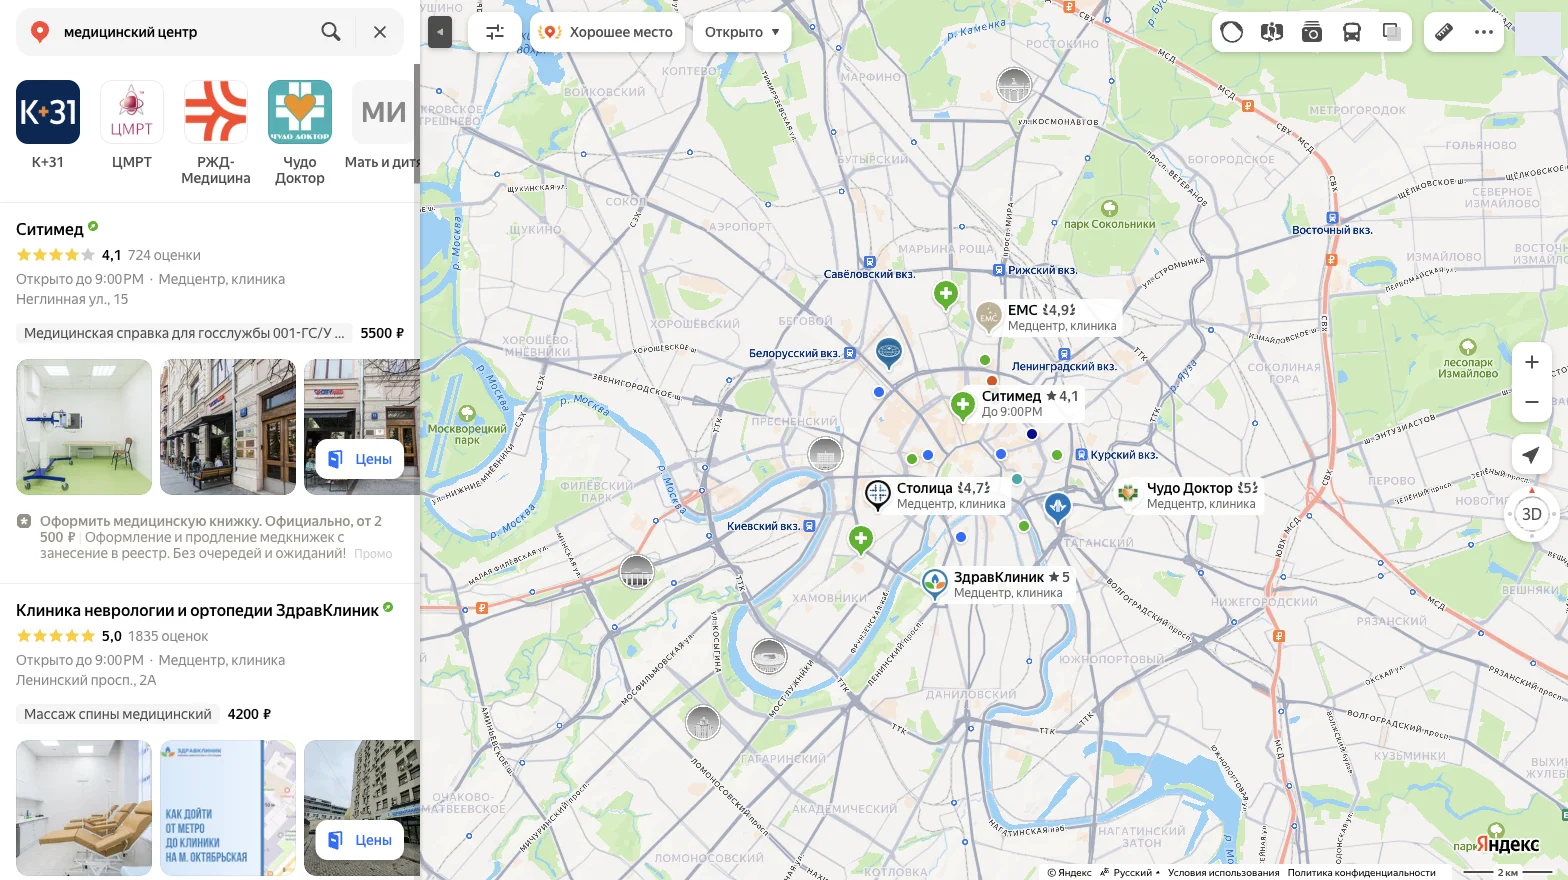Show public transport layer (bus icon)
Image resolution: width=1568 pixels, height=880 pixels.
coord(1352,32)
